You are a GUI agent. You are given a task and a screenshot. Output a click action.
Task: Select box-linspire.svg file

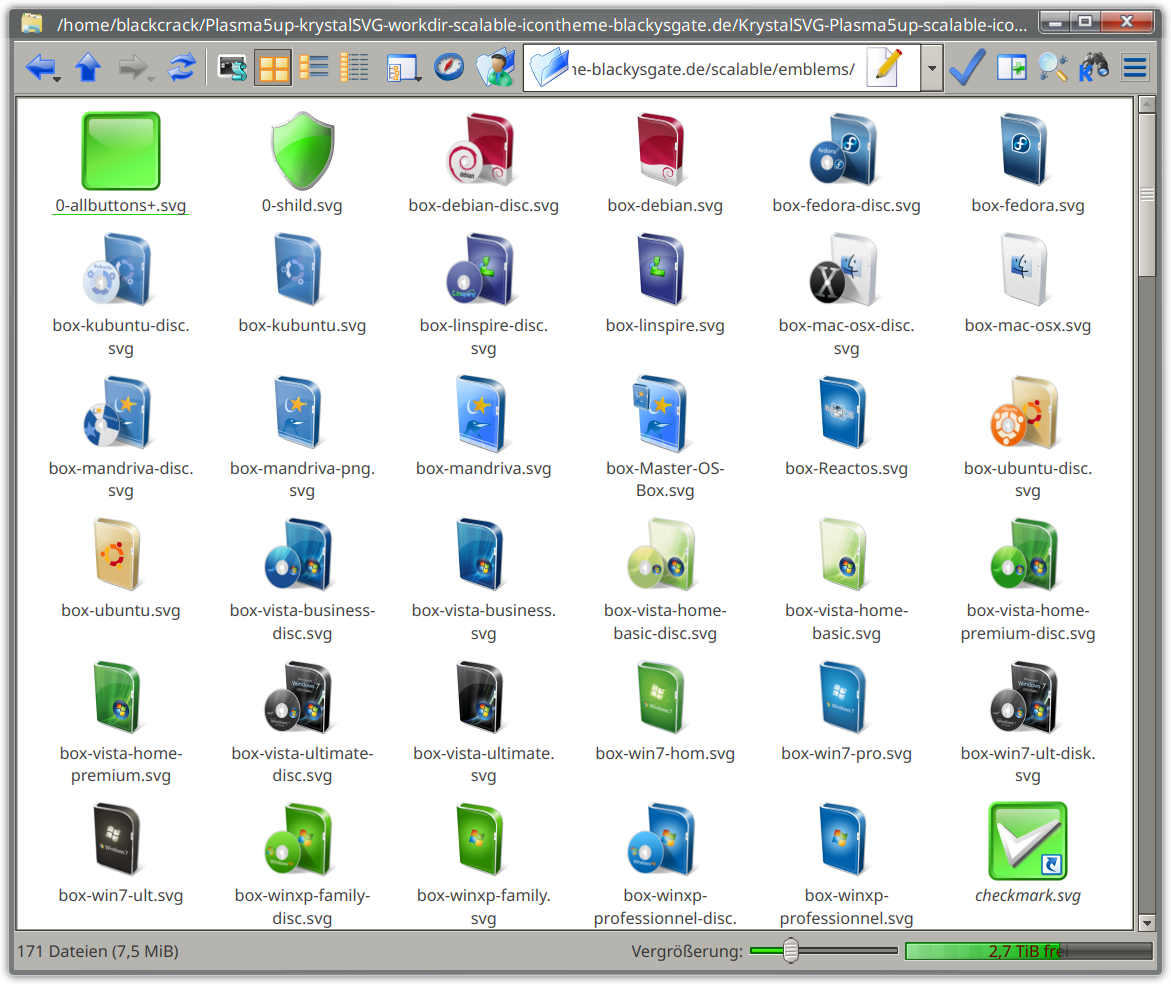click(665, 284)
